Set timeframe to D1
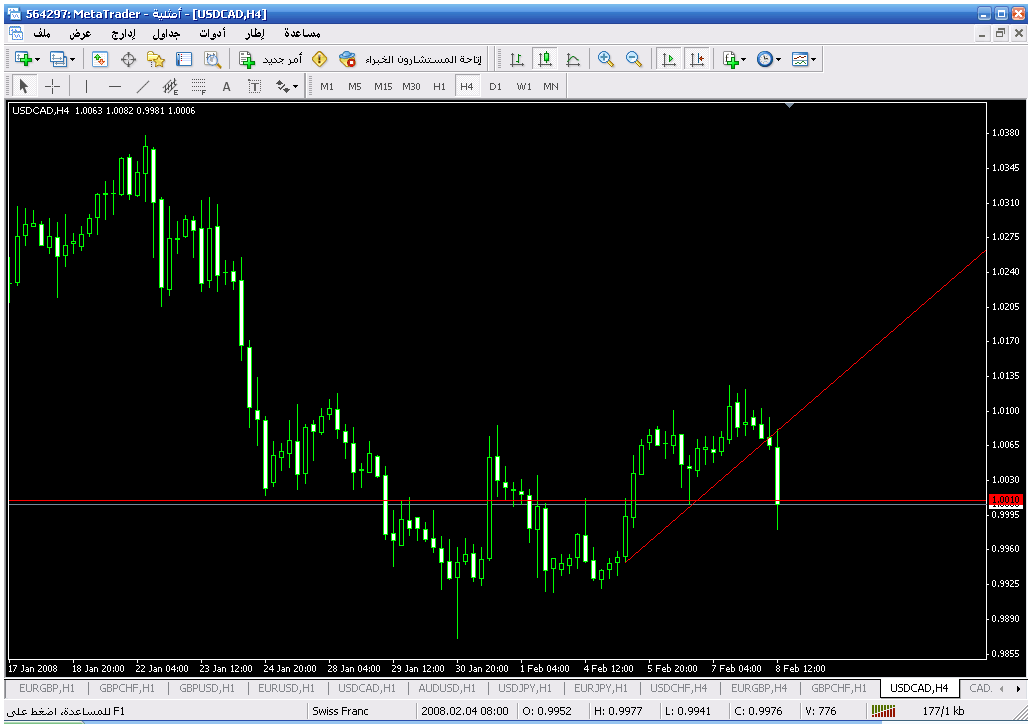 coord(495,86)
